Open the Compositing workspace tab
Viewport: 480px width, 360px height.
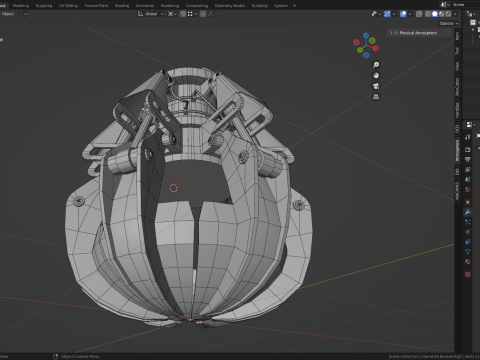click(197, 6)
